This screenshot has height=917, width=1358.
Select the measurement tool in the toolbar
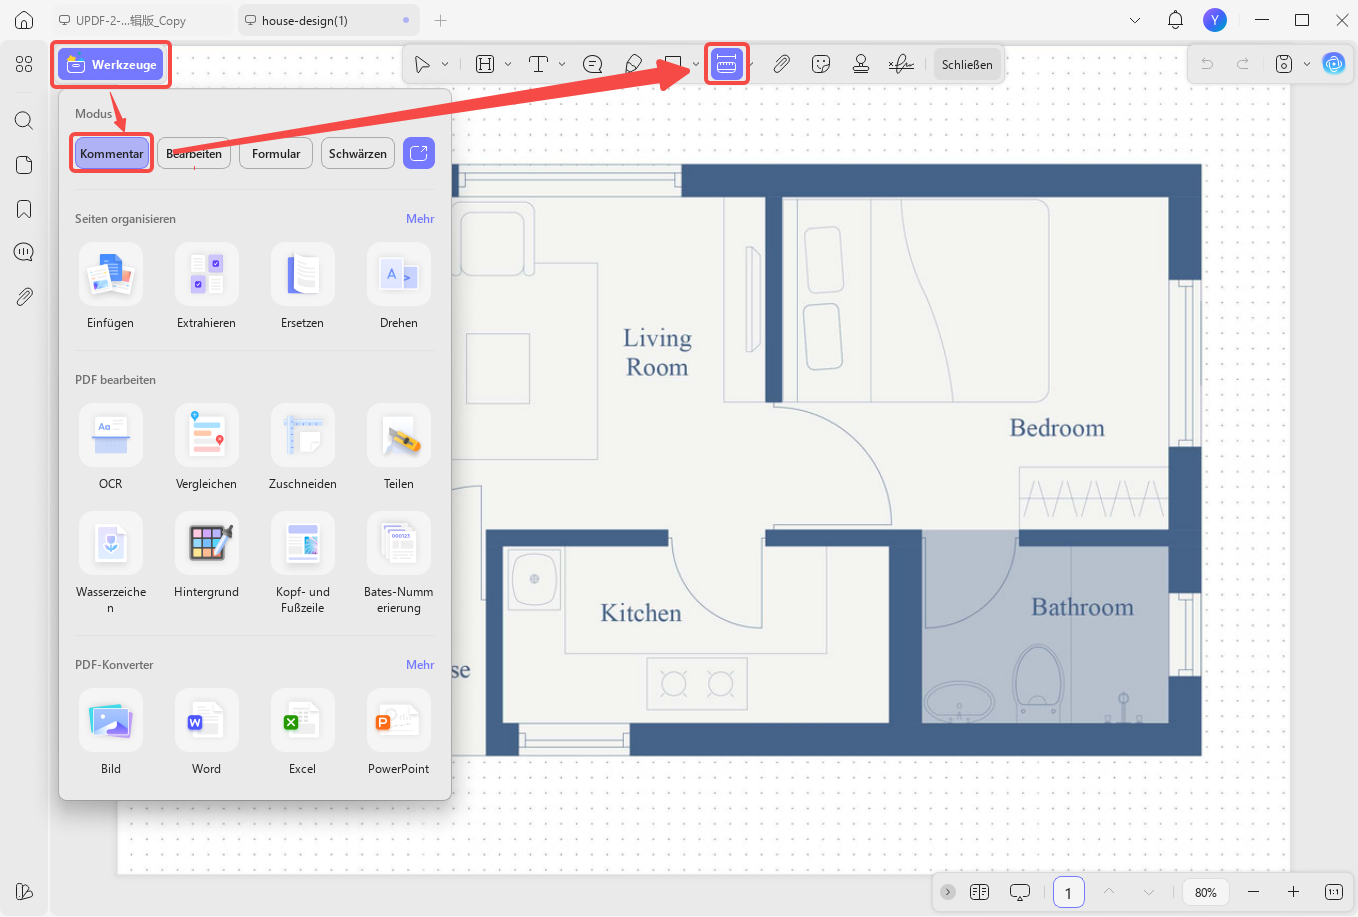(726, 64)
